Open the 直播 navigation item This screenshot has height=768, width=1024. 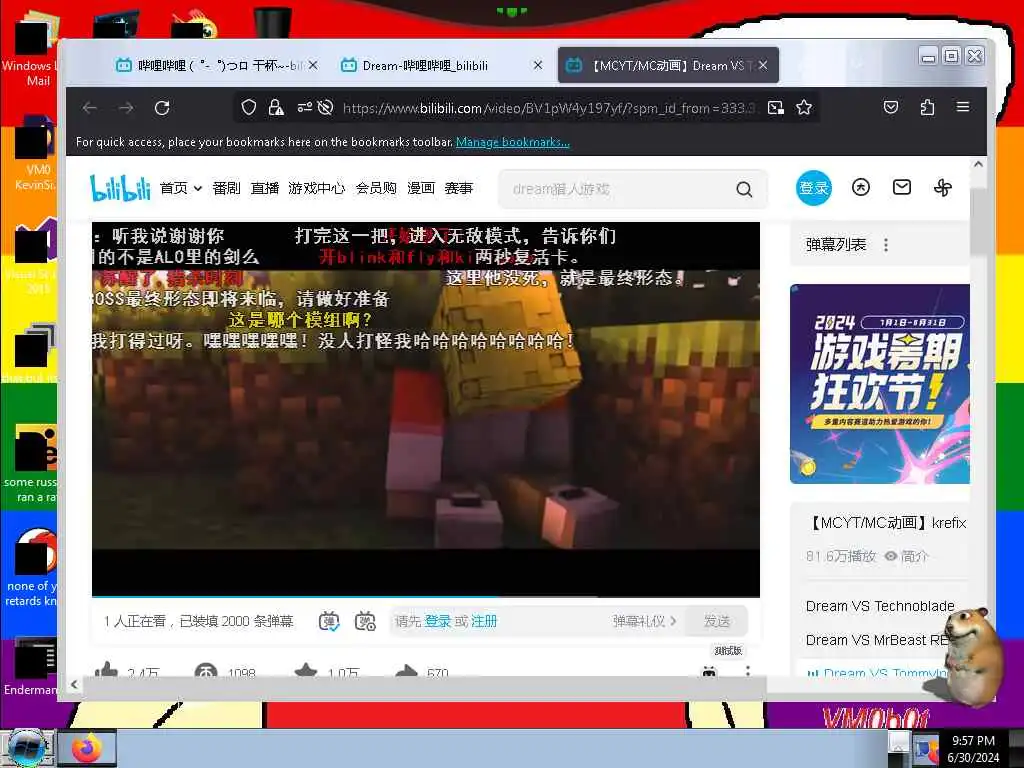264,188
